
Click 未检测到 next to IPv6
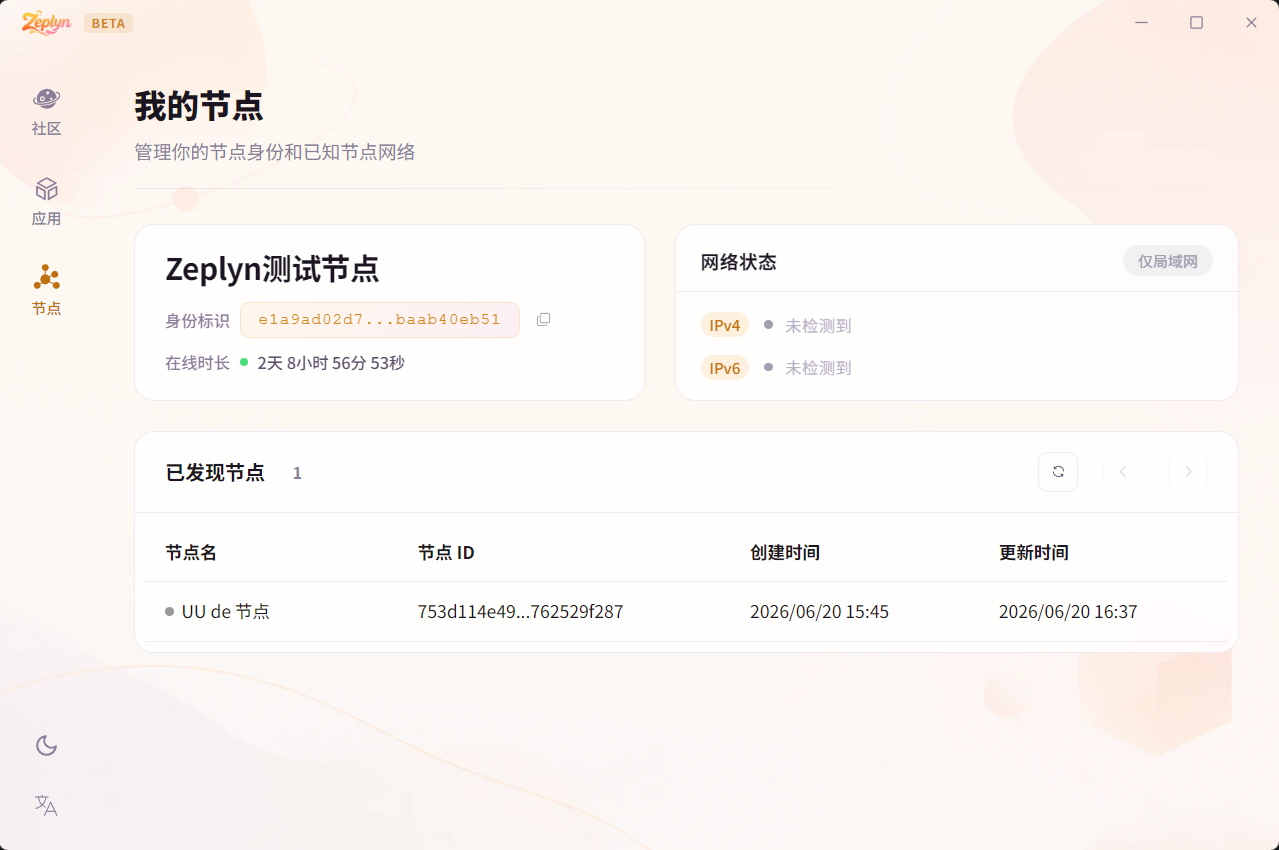(x=818, y=368)
